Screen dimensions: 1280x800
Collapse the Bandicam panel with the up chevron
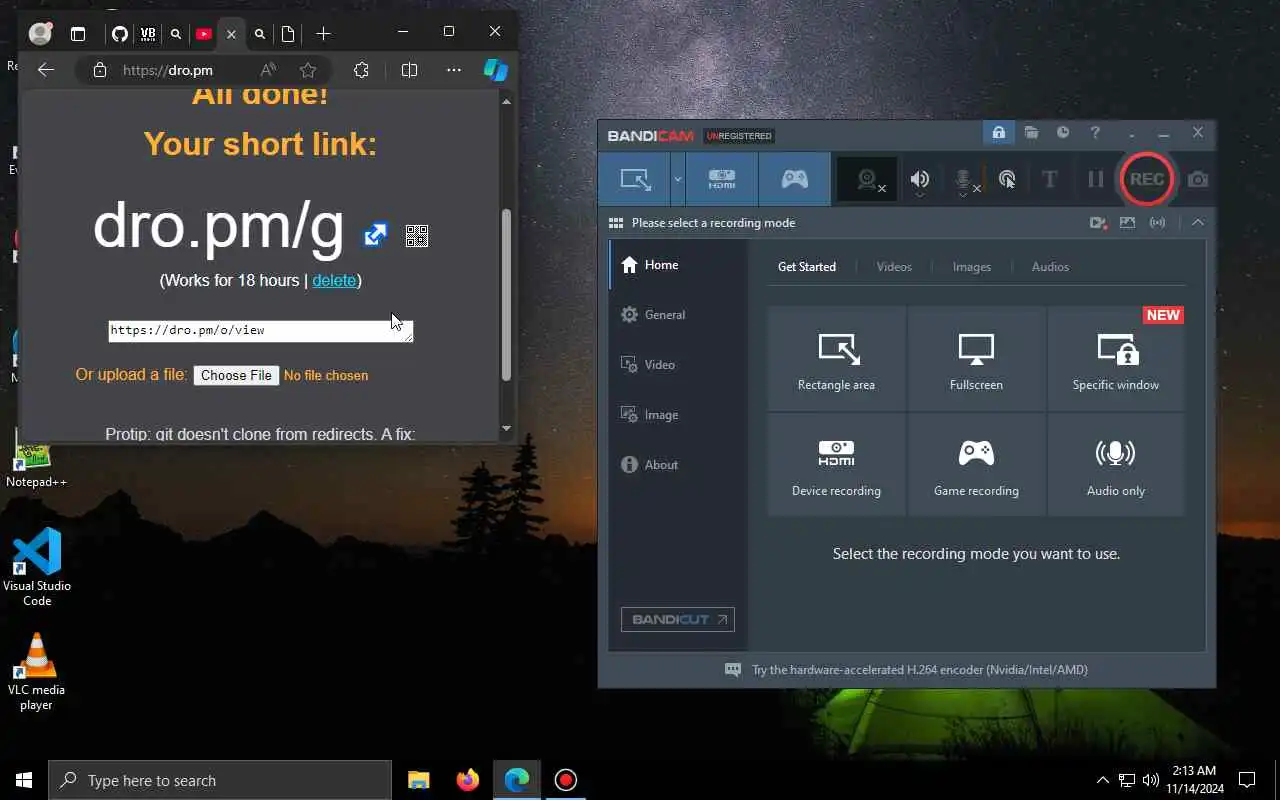[1197, 223]
